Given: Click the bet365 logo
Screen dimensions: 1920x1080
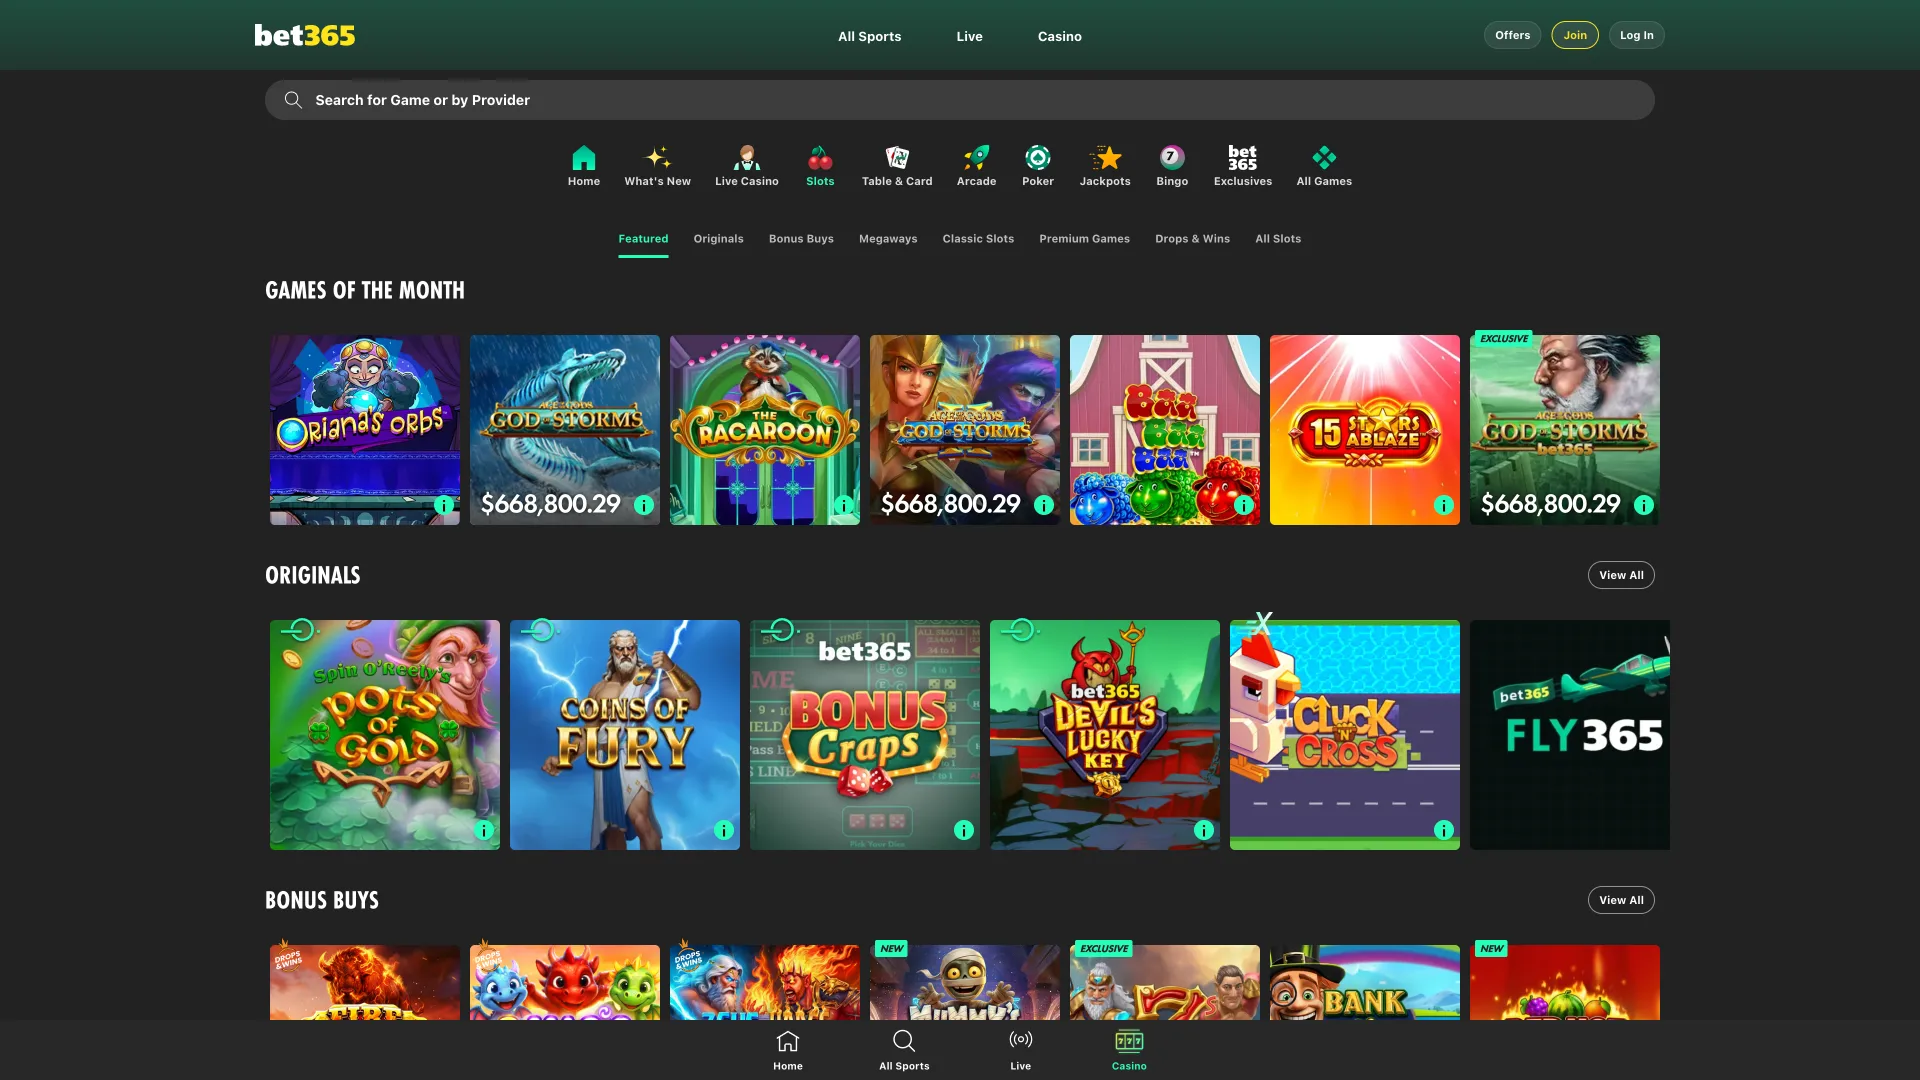Looking at the screenshot, I should pyautogui.click(x=305, y=35).
